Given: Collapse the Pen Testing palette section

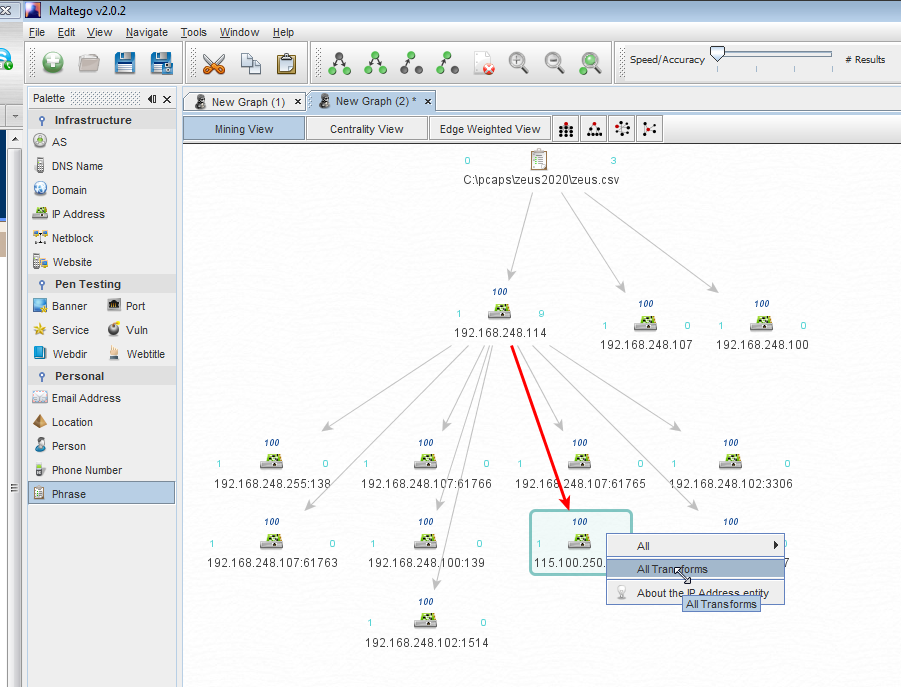Looking at the screenshot, I should (x=41, y=285).
